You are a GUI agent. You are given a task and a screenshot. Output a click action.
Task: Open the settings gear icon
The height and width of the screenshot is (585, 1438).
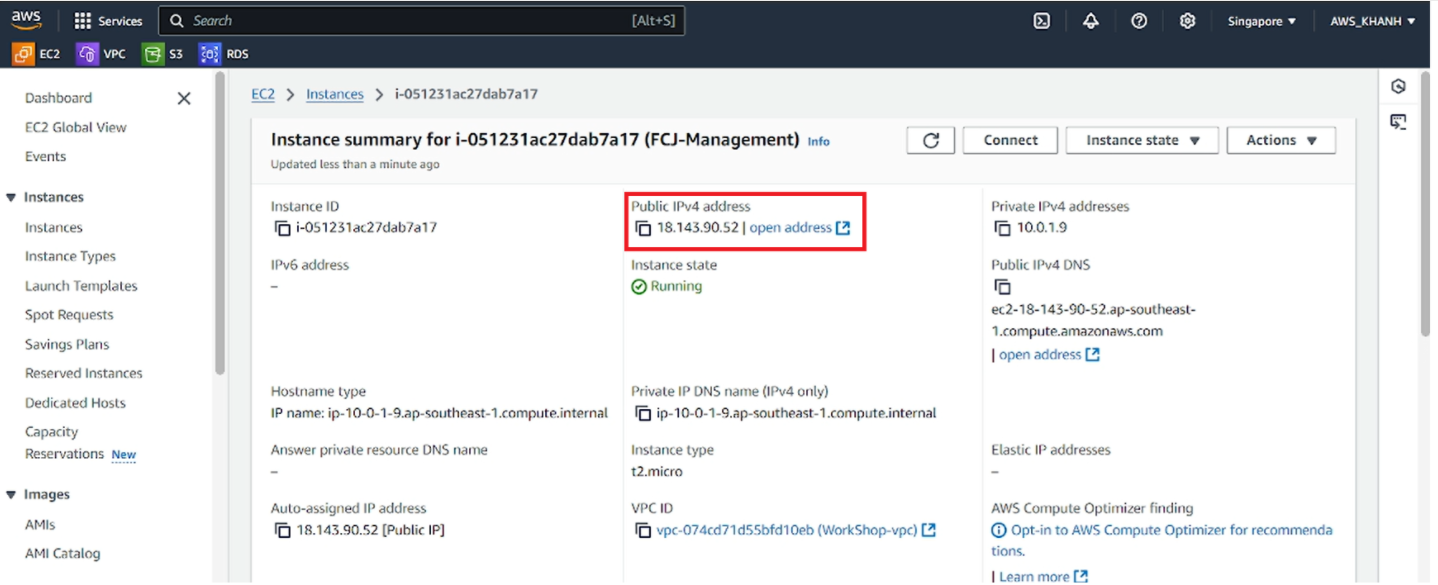[x=1187, y=20]
